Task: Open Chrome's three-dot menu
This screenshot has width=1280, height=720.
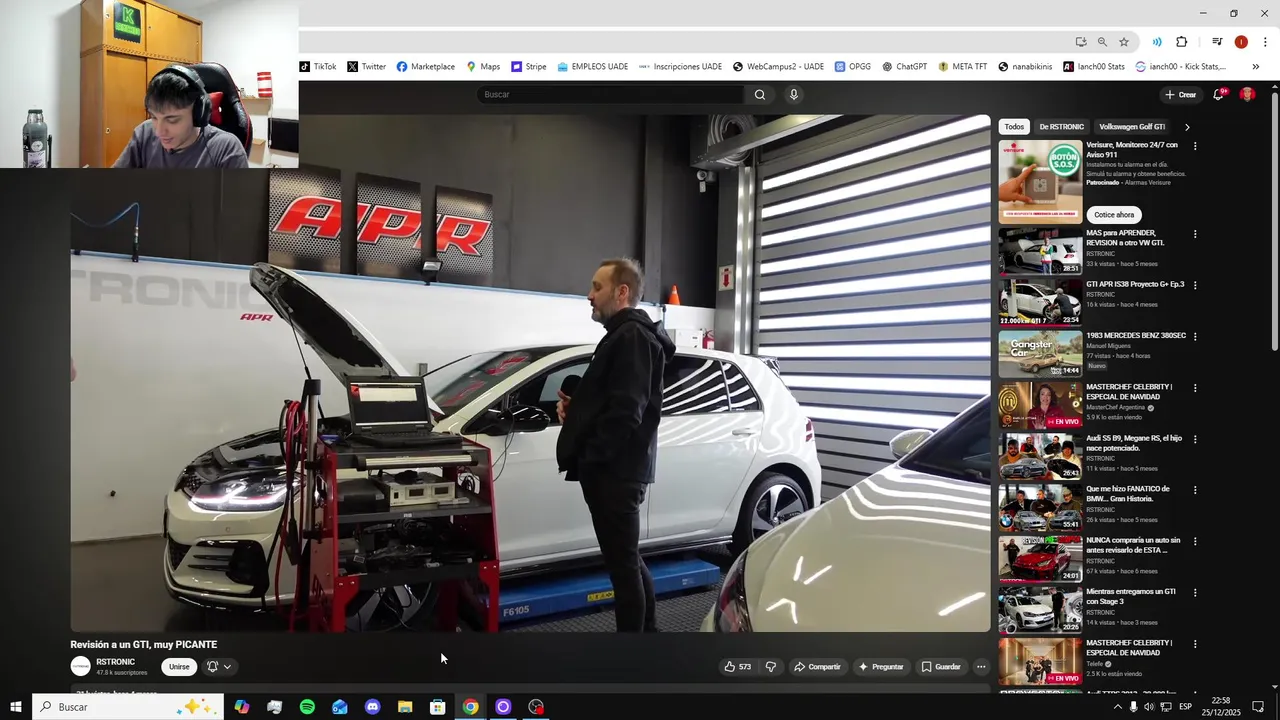Action: 1265,42
